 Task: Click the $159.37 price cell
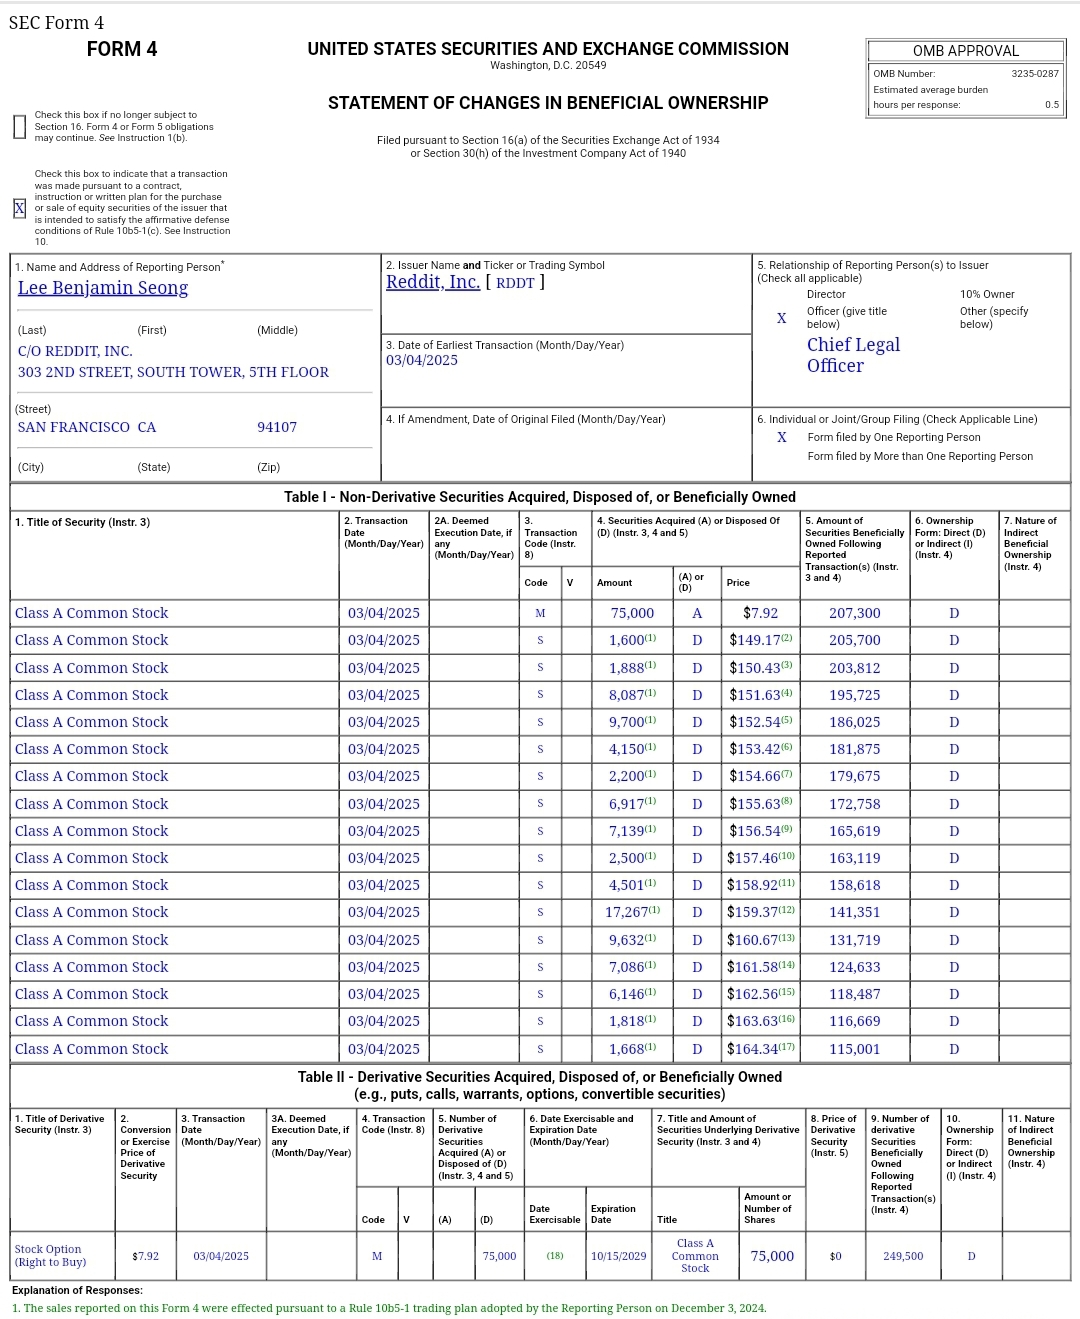[x=761, y=912]
